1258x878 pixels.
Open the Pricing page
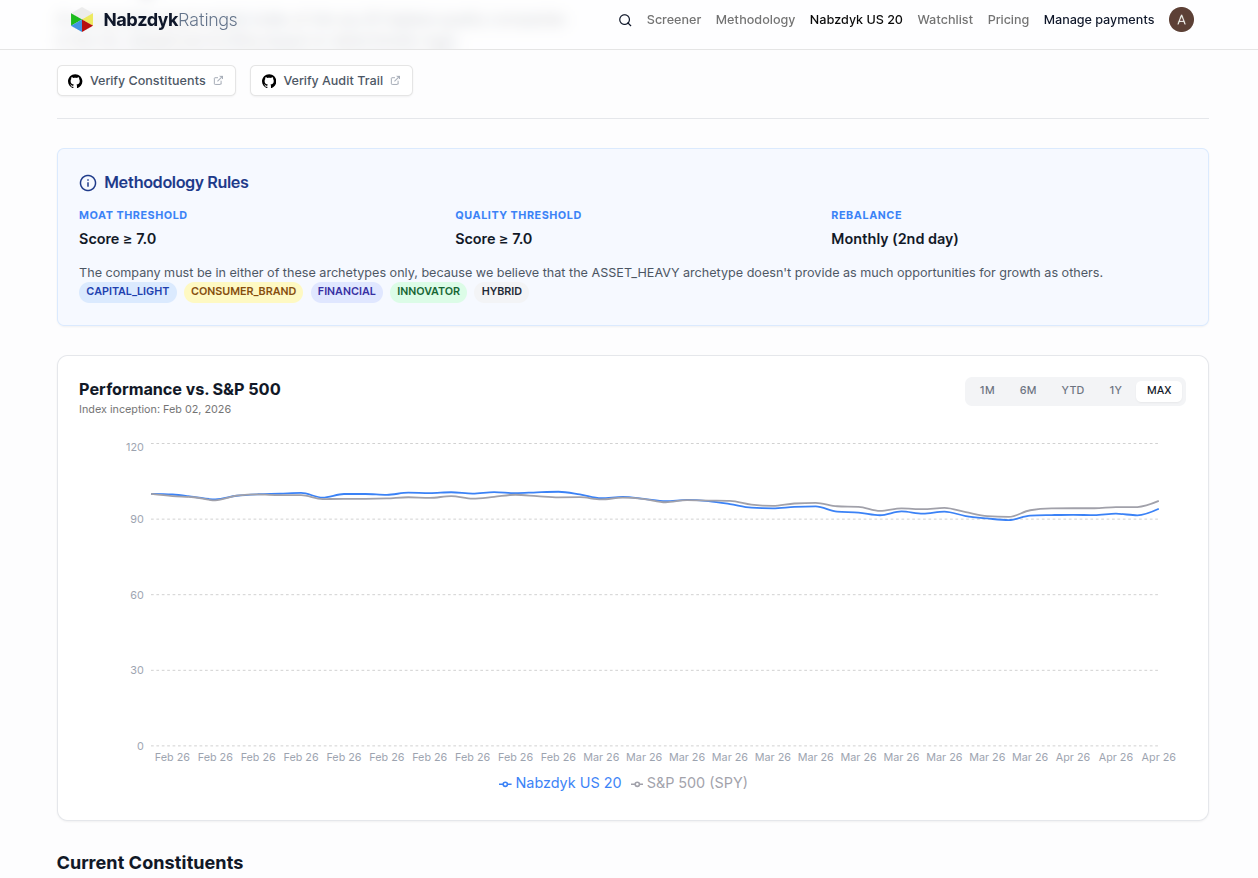[1008, 20]
